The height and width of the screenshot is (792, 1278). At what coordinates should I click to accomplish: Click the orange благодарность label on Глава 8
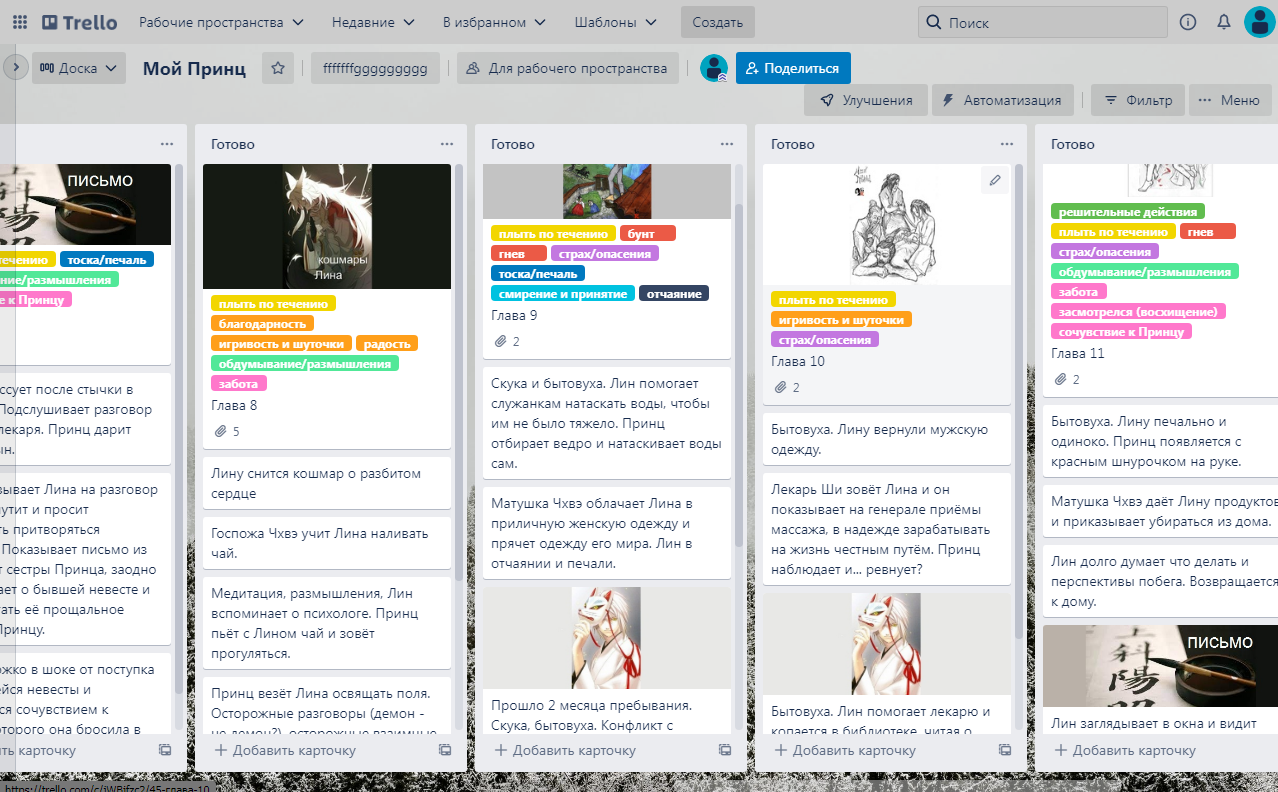tap(263, 323)
